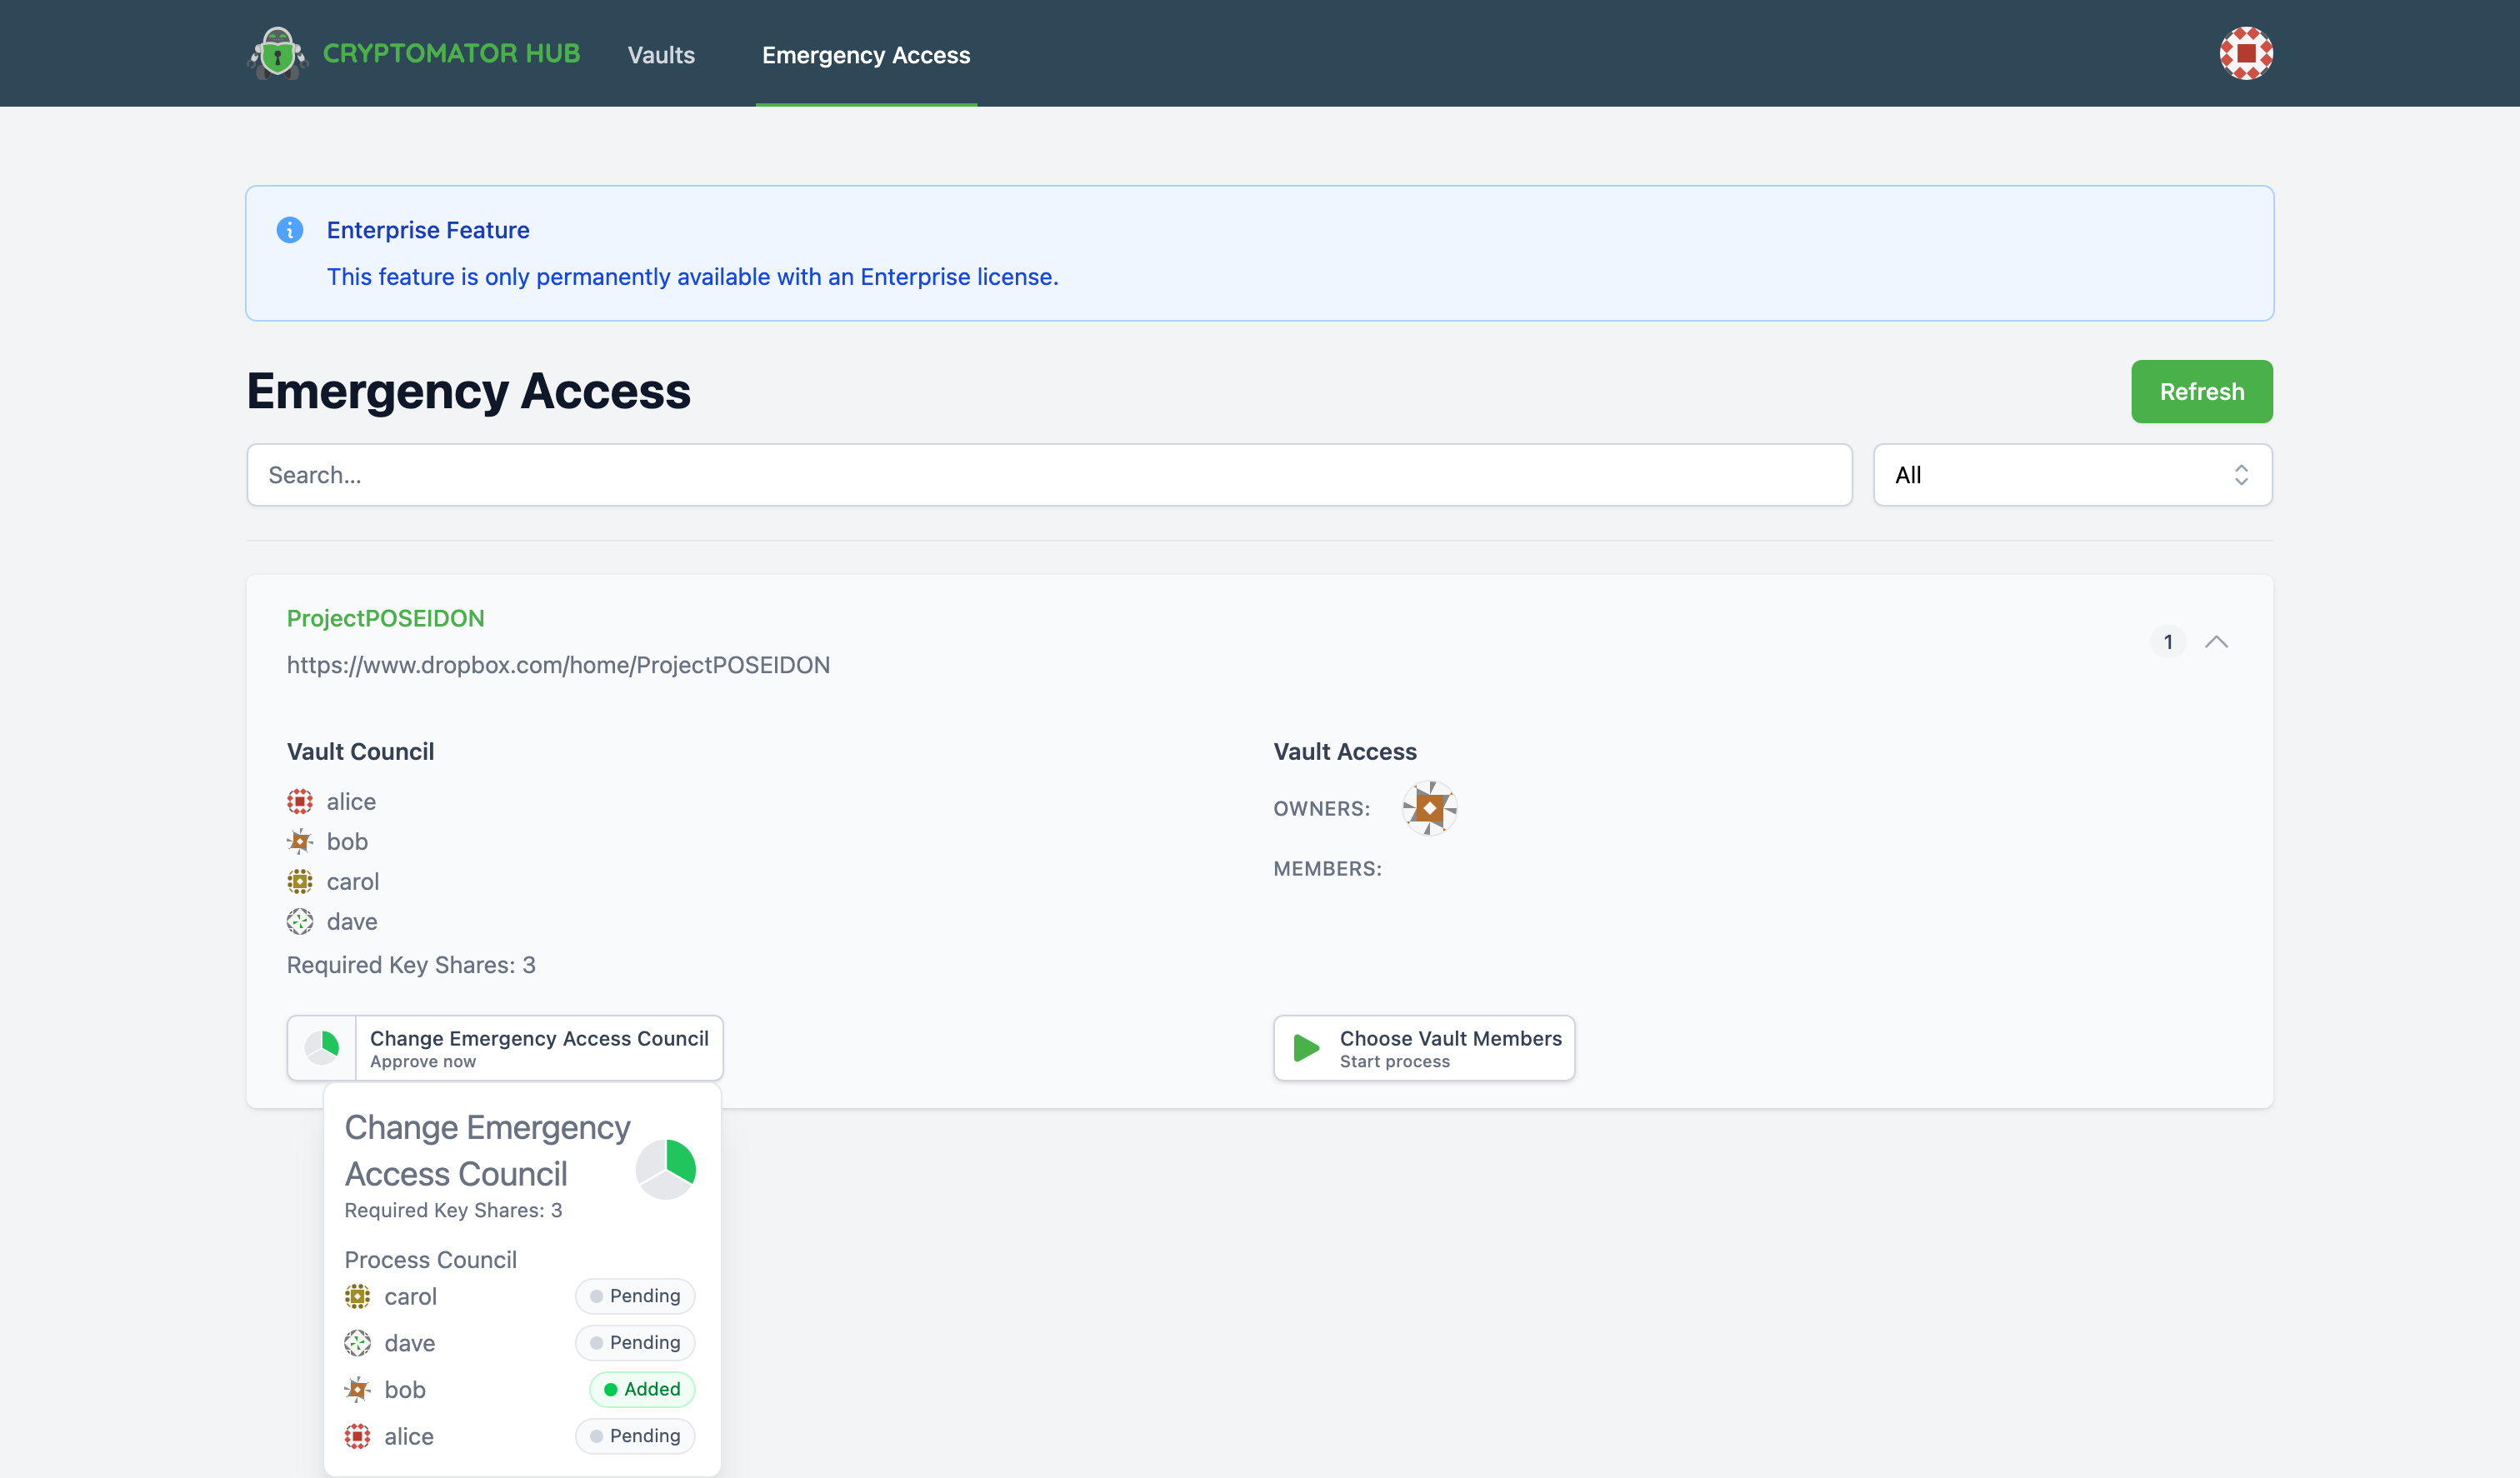This screenshot has width=2520, height=1478.
Task: Click bob's Added status badge
Action: click(641, 1389)
